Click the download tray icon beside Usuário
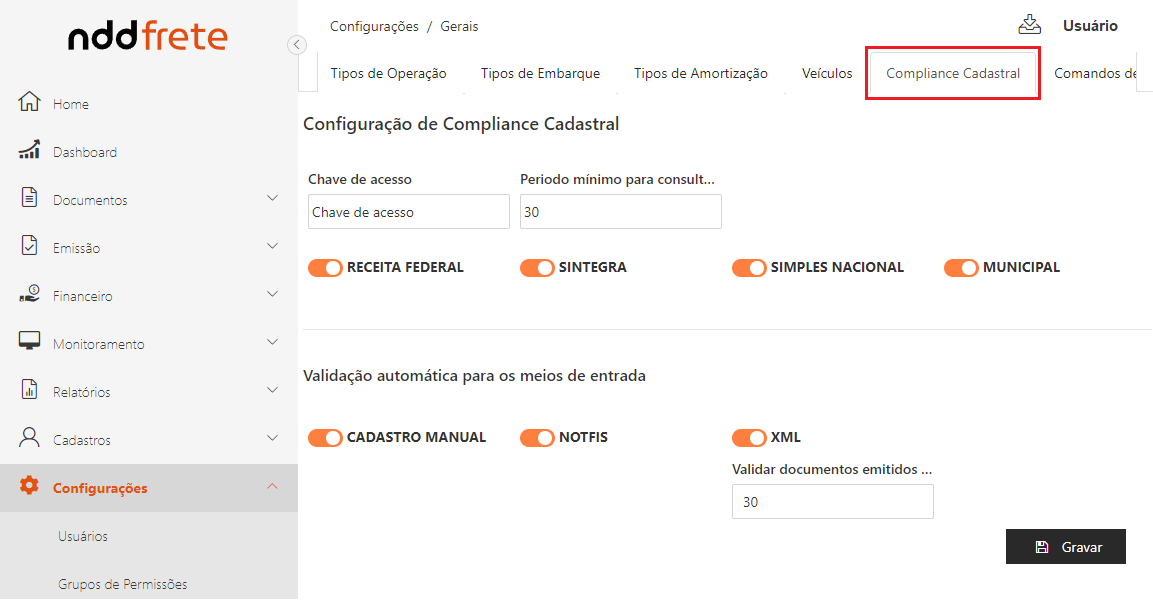This screenshot has height=600, width=1153. [1030, 25]
